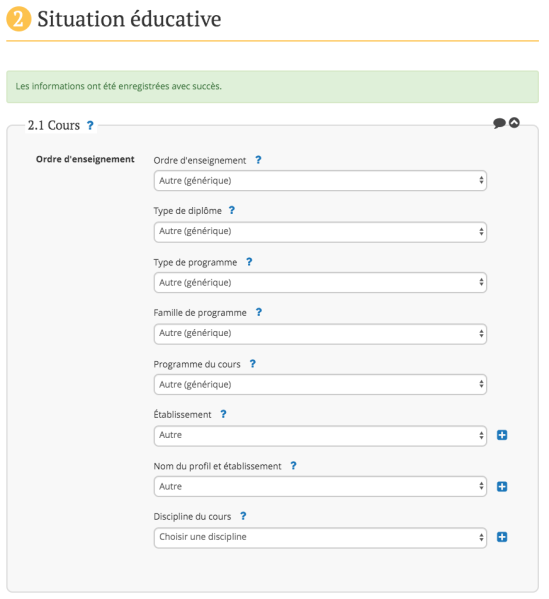Open the Choisir une discipline dropdown
Image resolution: width=549 pixels, height=599 pixels.
coord(320,538)
